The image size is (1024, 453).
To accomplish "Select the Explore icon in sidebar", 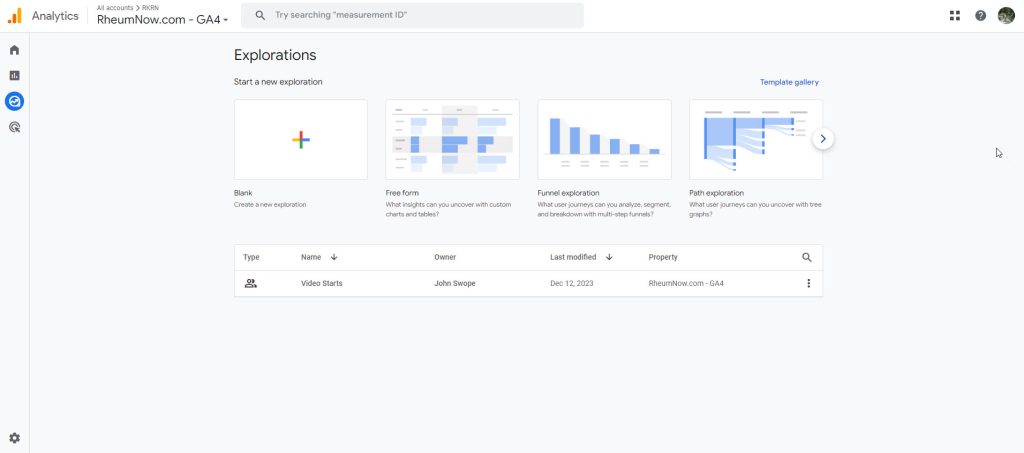I will point(14,101).
